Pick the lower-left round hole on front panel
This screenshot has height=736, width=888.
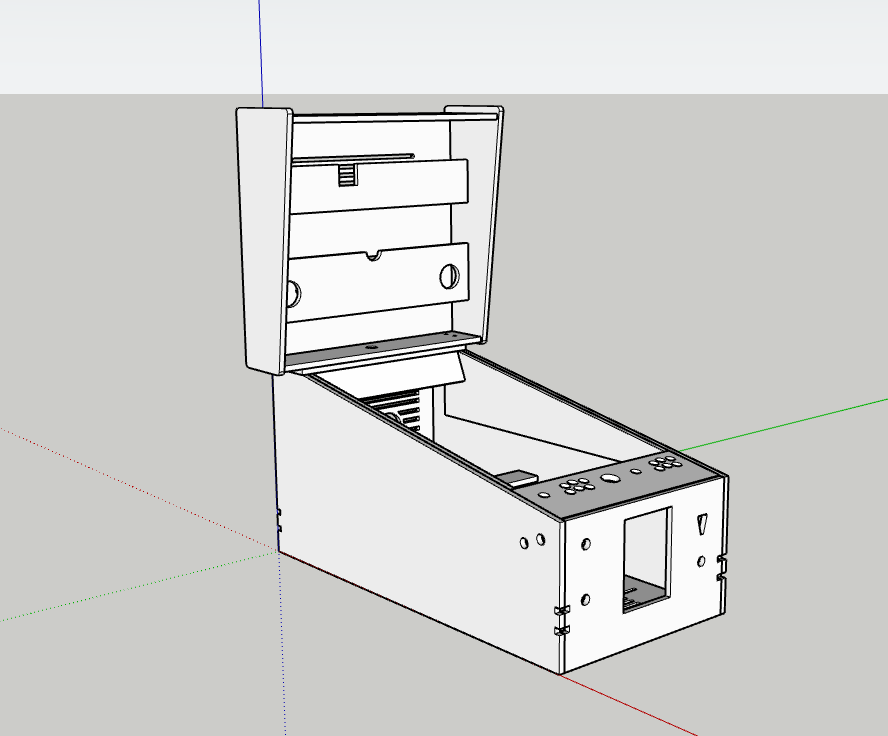click(x=585, y=600)
